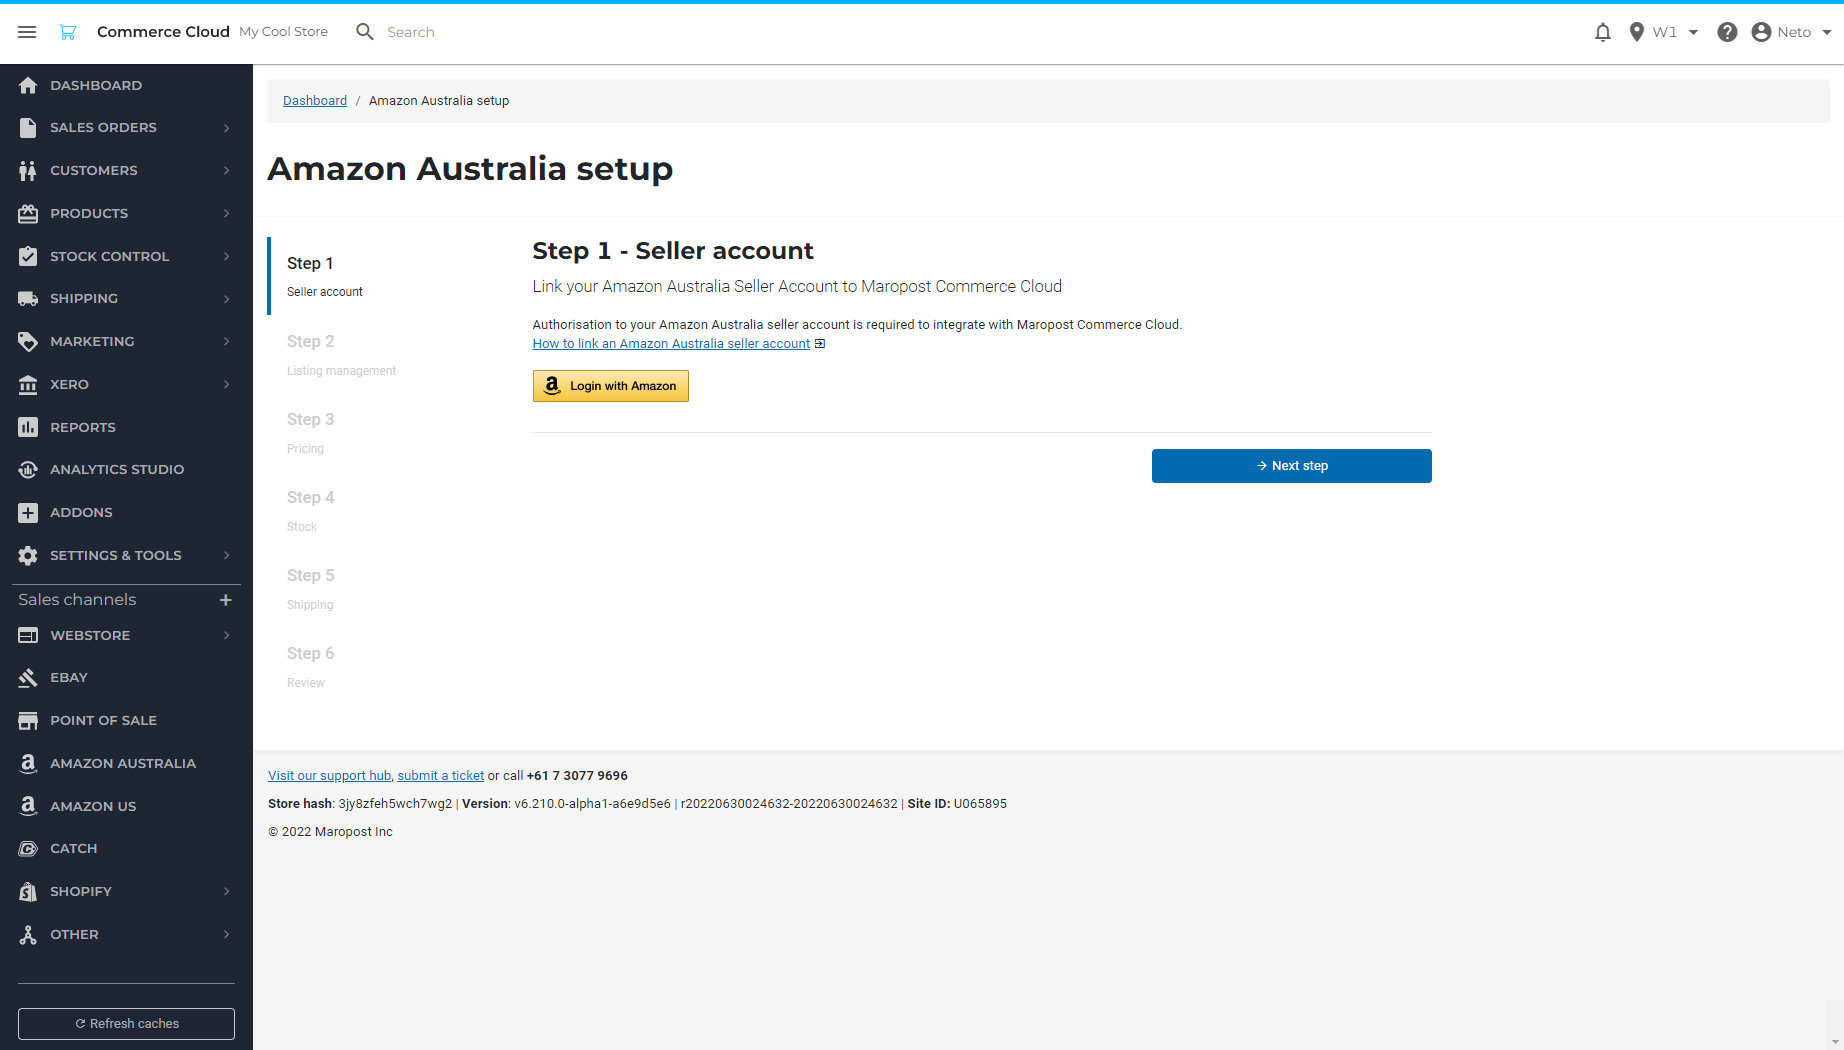The image size is (1844, 1050).
Task: Click the Products briefcase icon
Action: pyautogui.click(x=28, y=213)
